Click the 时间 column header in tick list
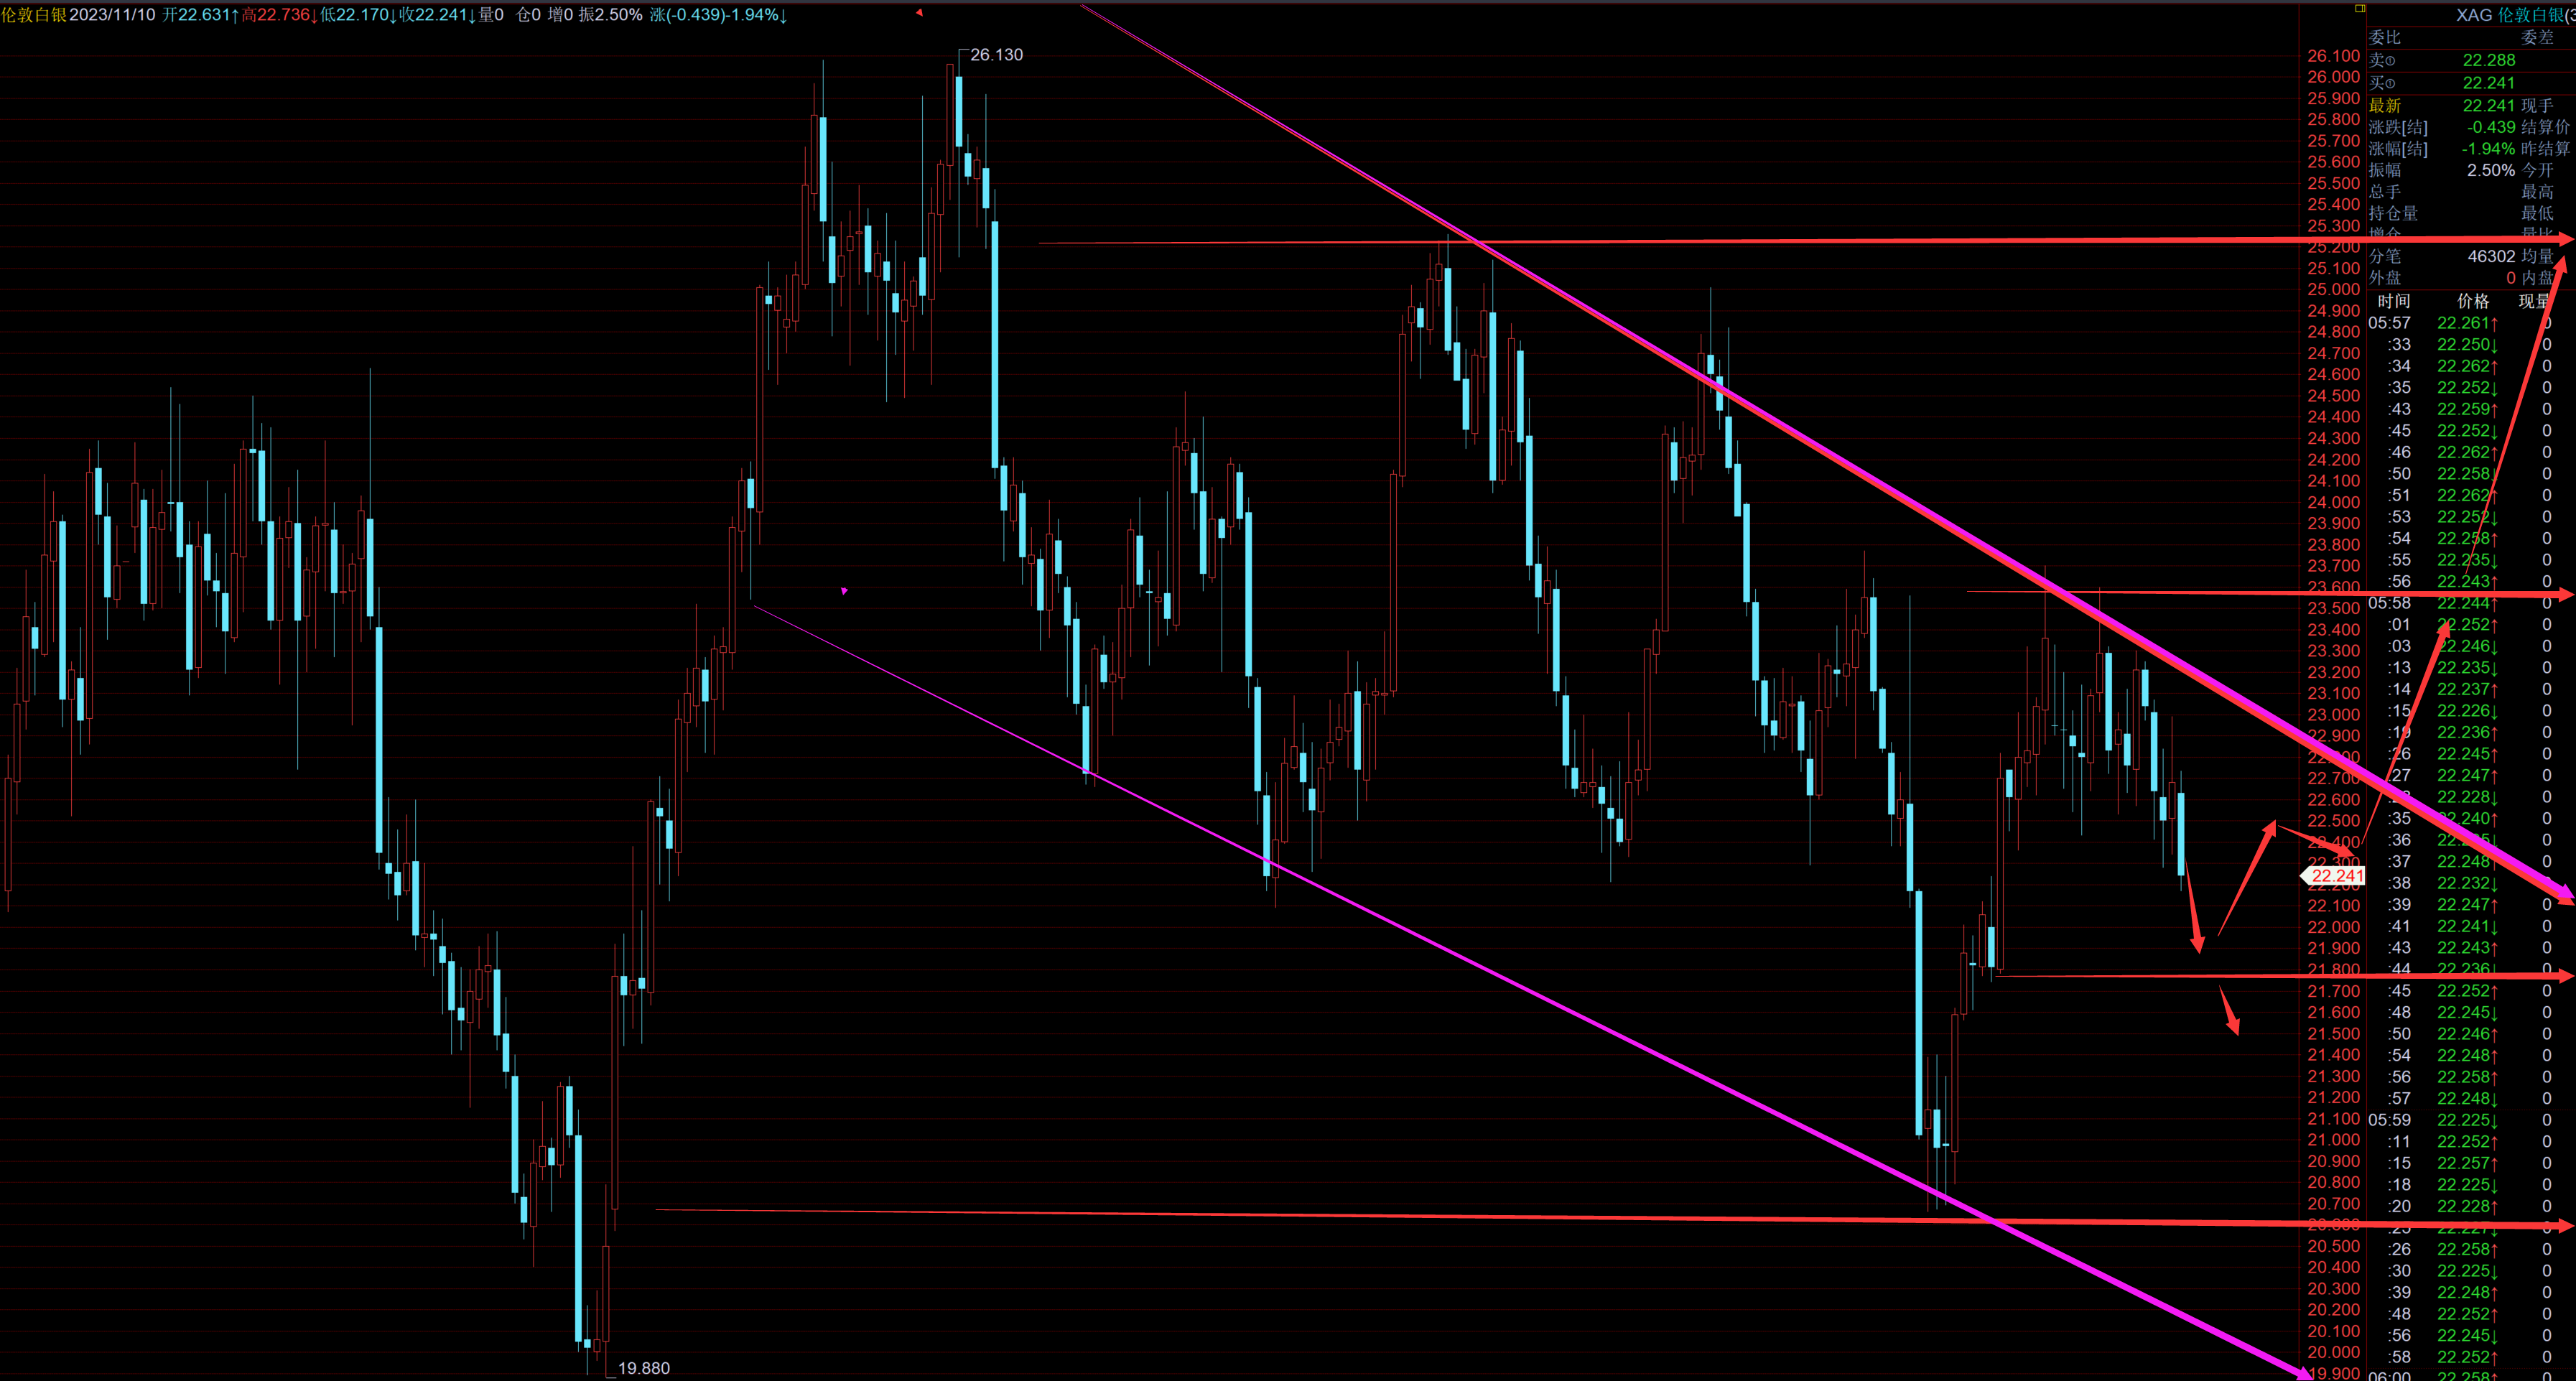 pyautogui.click(x=2393, y=301)
